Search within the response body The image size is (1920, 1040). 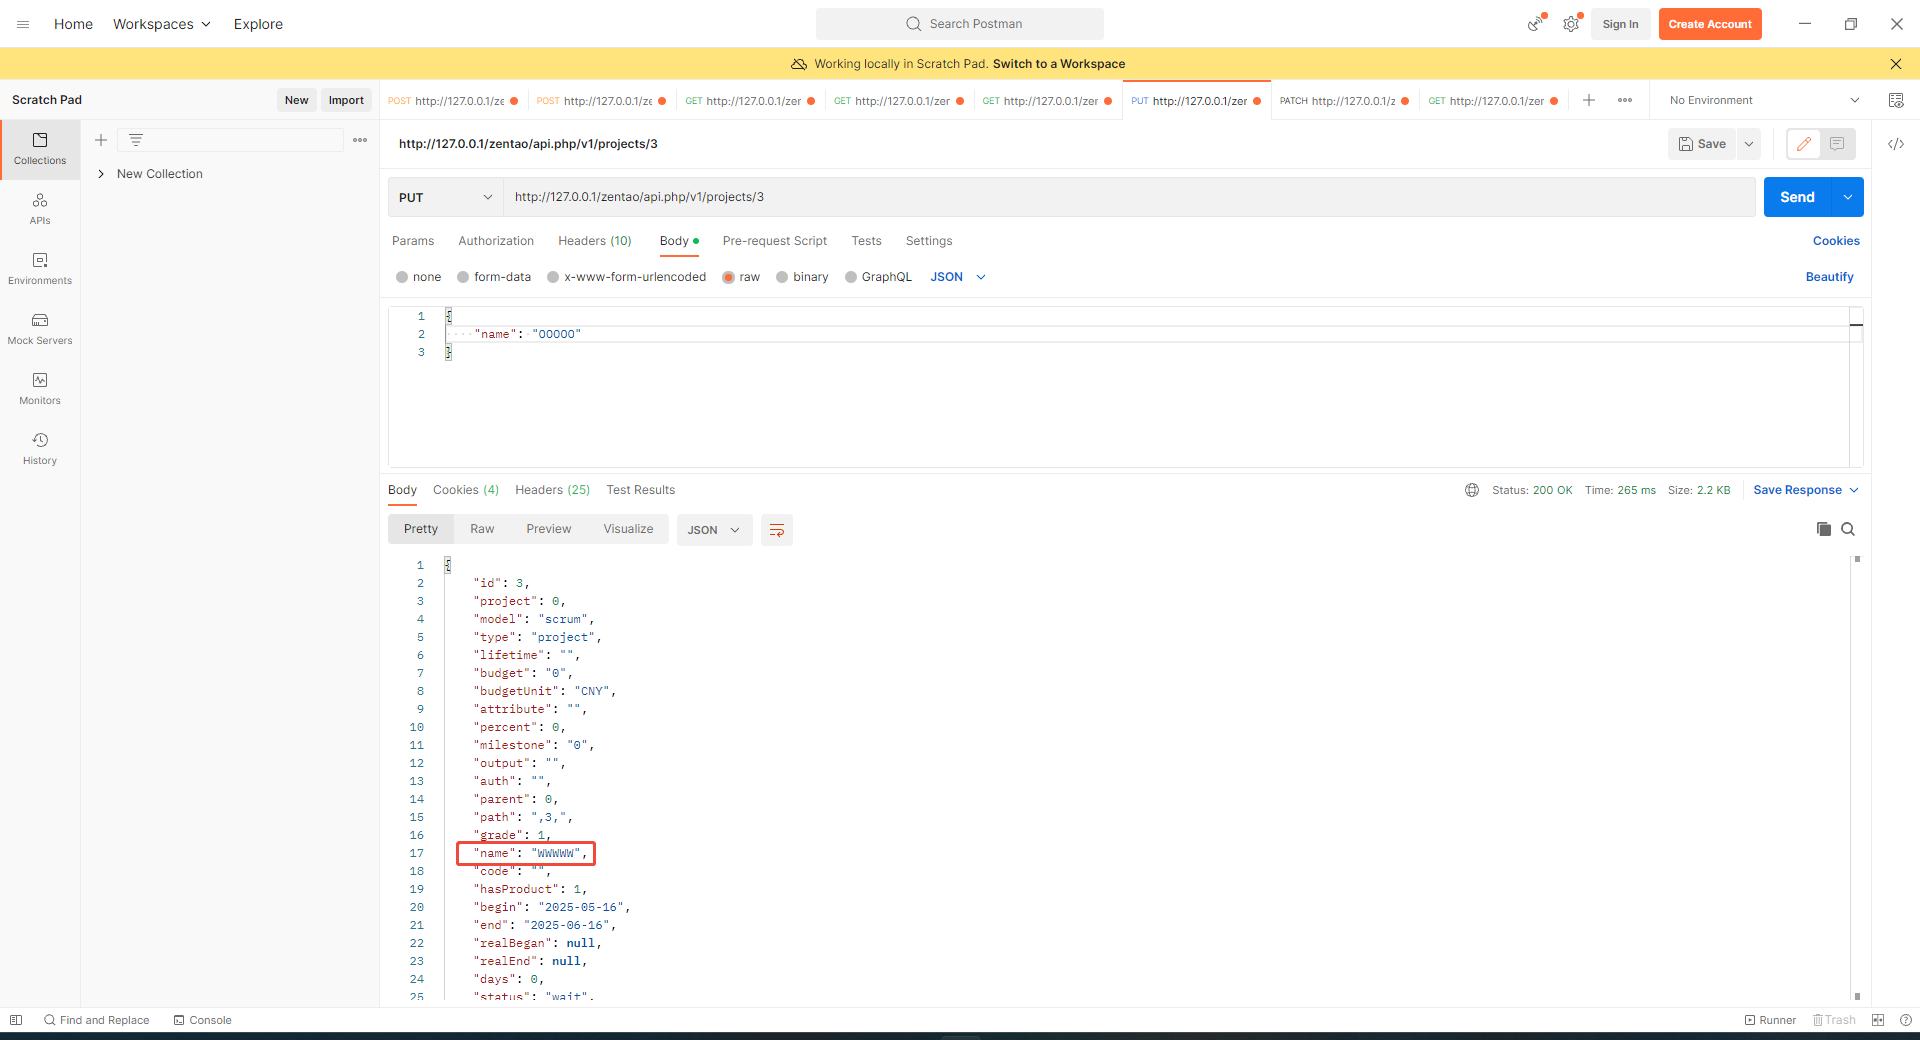(x=1848, y=529)
